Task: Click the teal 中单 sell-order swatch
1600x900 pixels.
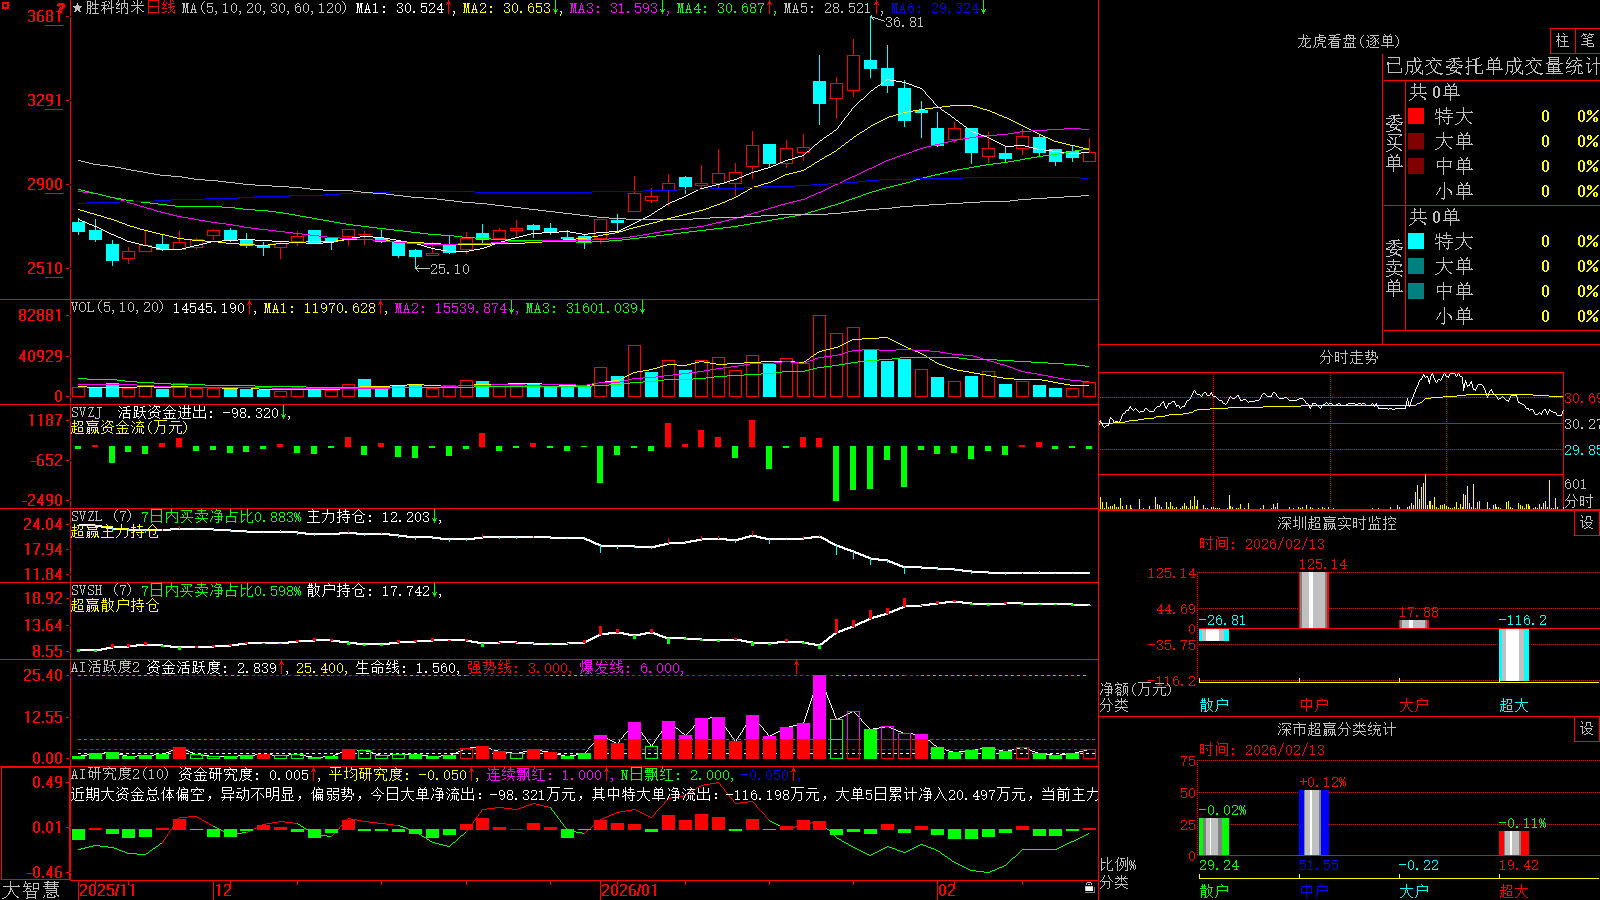Action: 1416,291
